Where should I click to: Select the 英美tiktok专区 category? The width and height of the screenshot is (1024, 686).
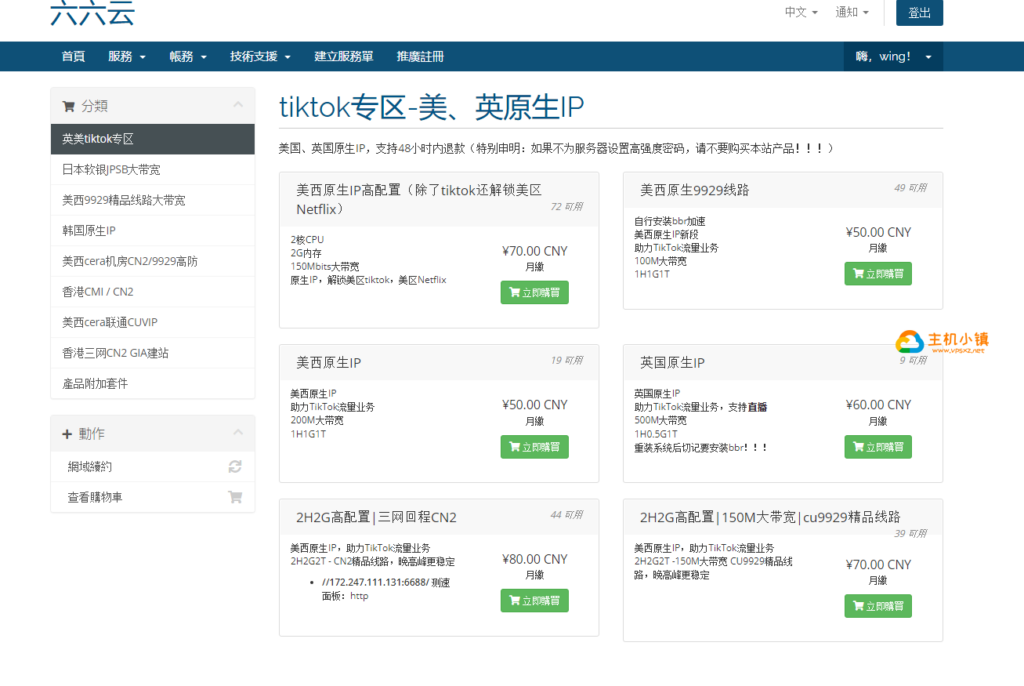(x=153, y=139)
